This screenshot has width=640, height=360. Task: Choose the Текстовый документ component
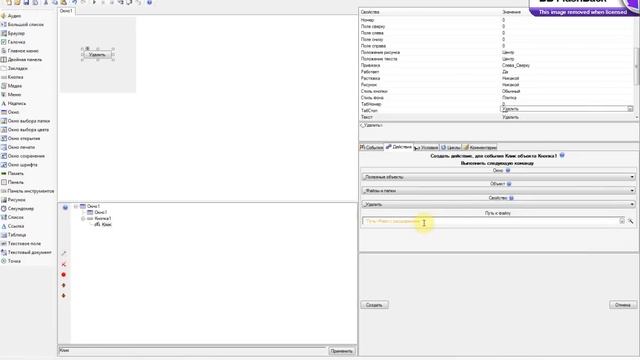(26, 253)
